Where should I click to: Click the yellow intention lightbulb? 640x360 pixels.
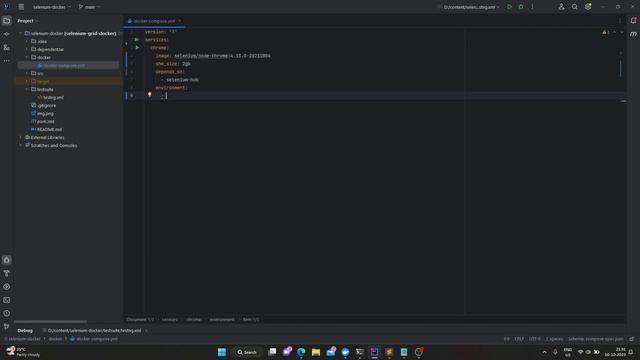(x=149, y=95)
